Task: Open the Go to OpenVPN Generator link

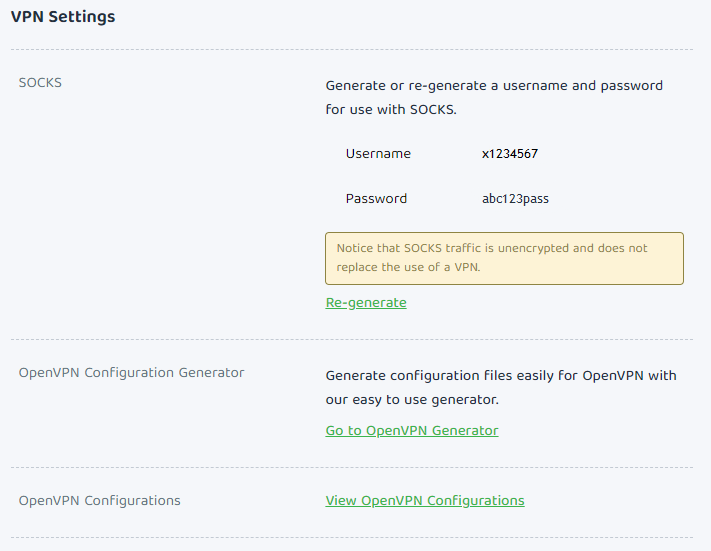Action: coord(412,431)
